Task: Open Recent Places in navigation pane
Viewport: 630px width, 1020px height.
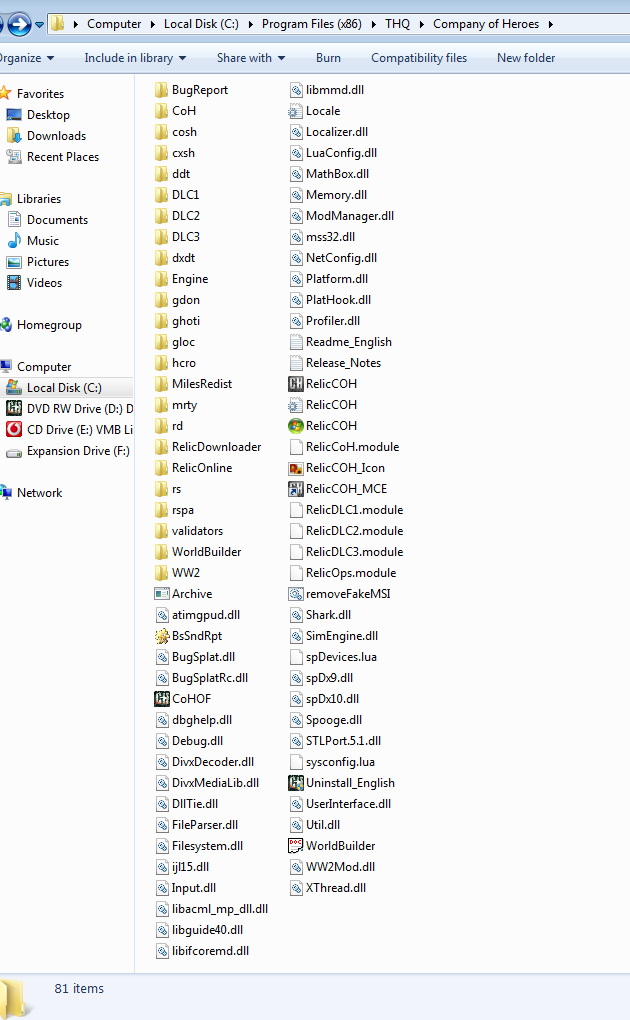Action: pos(62,157)
